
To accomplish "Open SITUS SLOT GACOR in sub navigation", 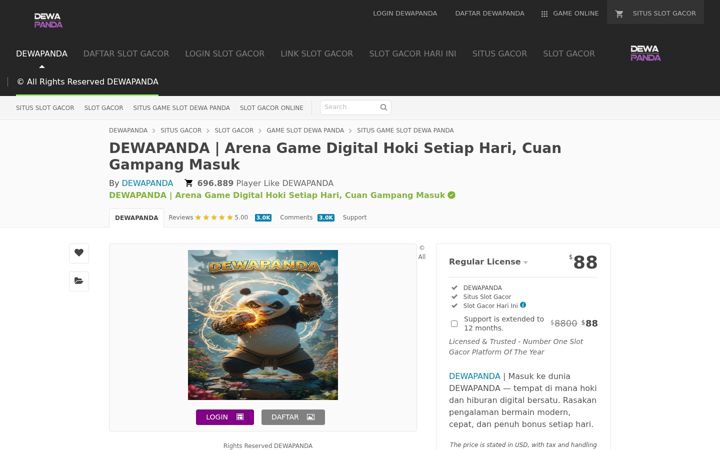I will click(x=45, y=107).
